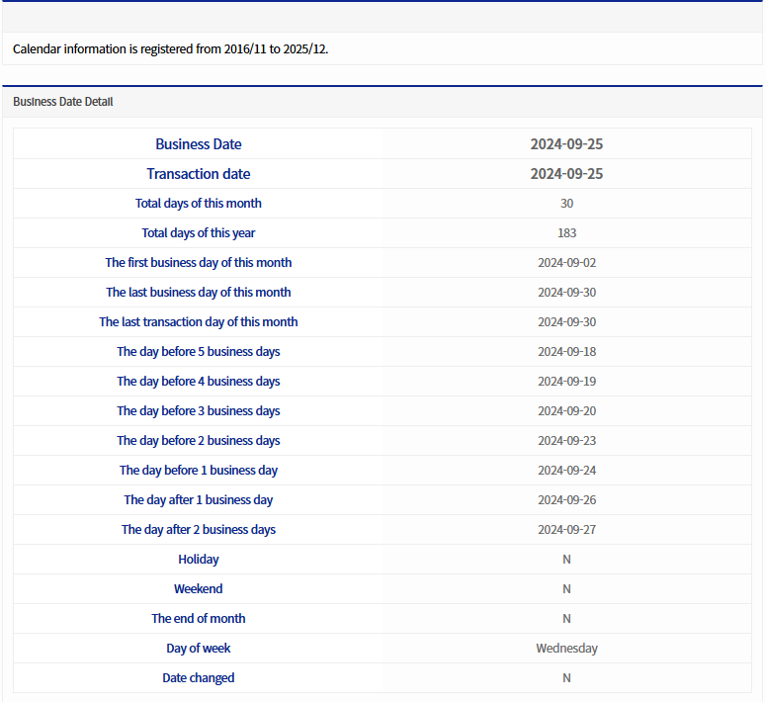Click the day after 2 business days value 2024-09-27
Screen dimensions: 766x702
tap(566, 530)
